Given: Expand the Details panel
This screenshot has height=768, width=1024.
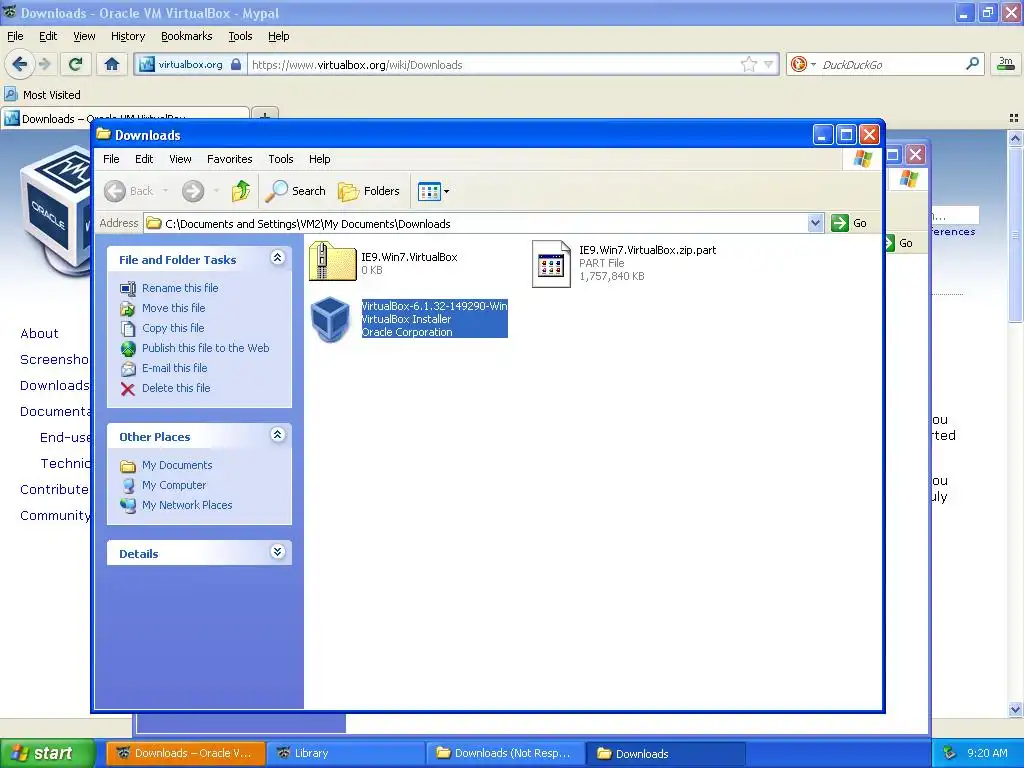Looking at the screenshot, I should point(278,552).
